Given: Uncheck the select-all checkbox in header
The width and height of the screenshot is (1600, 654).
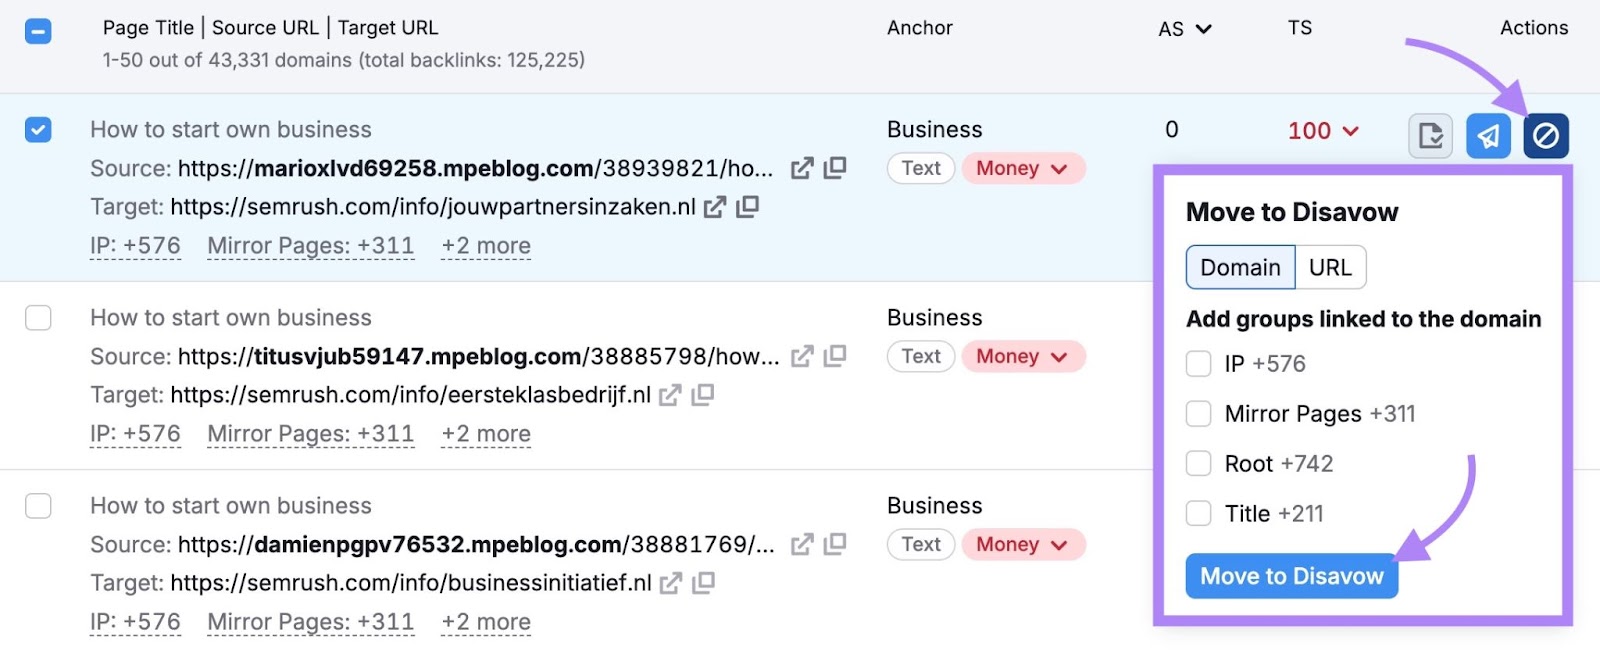Looking at the screenshot, I should 37,31.
